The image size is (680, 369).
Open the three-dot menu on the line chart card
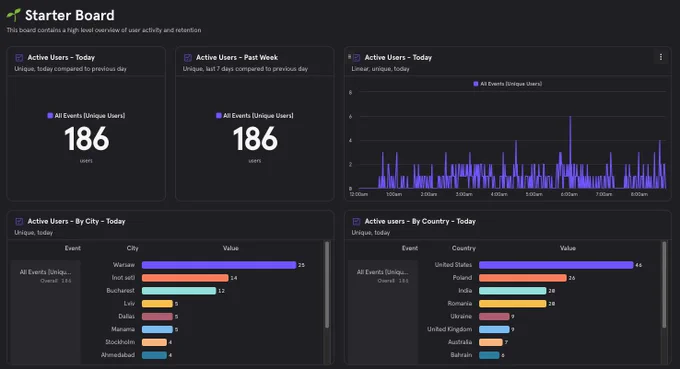[x=660, y=57]
